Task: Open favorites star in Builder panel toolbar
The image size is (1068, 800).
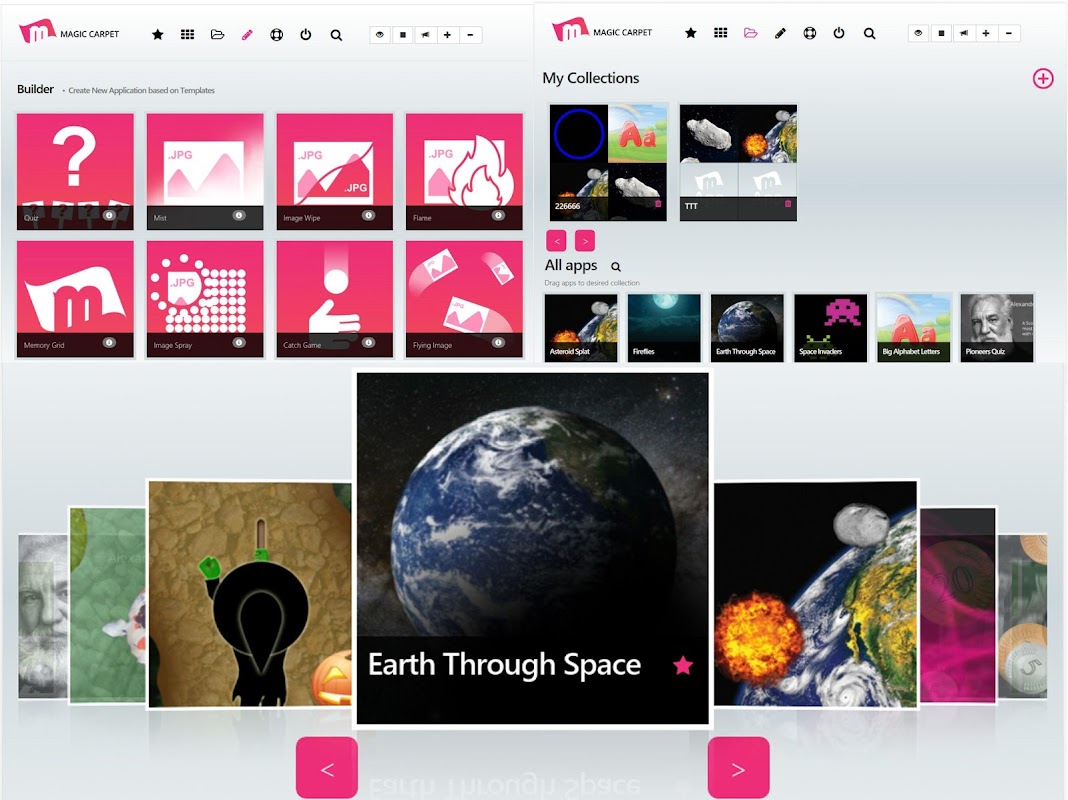Action: (157, 35)
